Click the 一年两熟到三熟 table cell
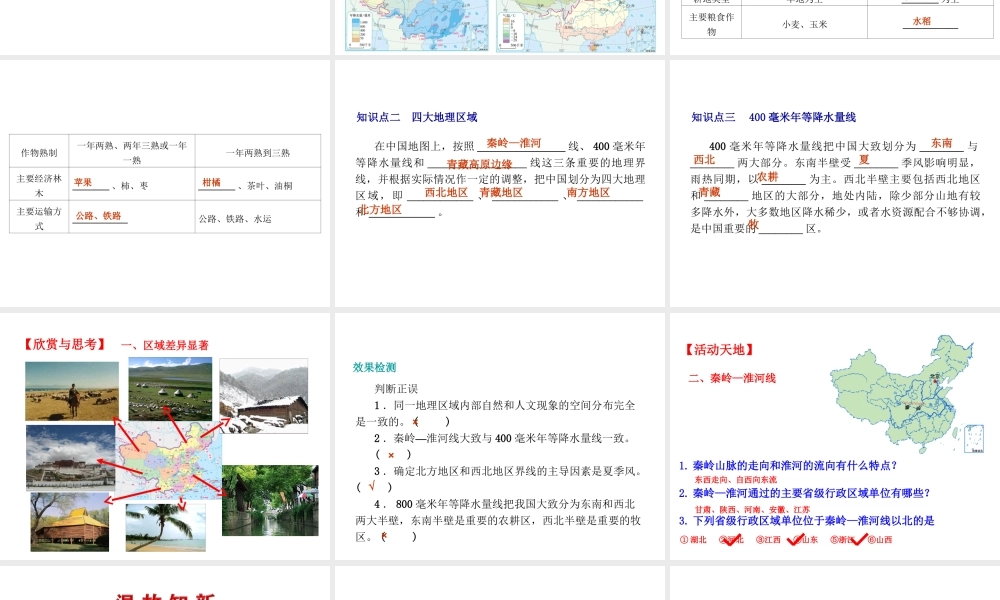The image size is (1000, 600). pyautogui.click(x=258, y=152)
